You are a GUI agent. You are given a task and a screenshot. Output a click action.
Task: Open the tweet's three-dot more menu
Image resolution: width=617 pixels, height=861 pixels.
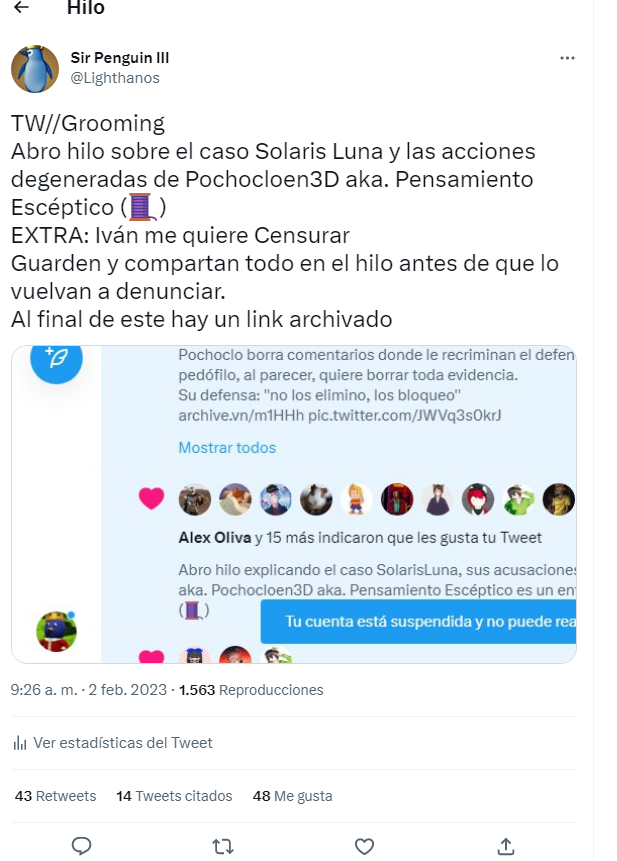pyautogui.click(x=567, y=58)
